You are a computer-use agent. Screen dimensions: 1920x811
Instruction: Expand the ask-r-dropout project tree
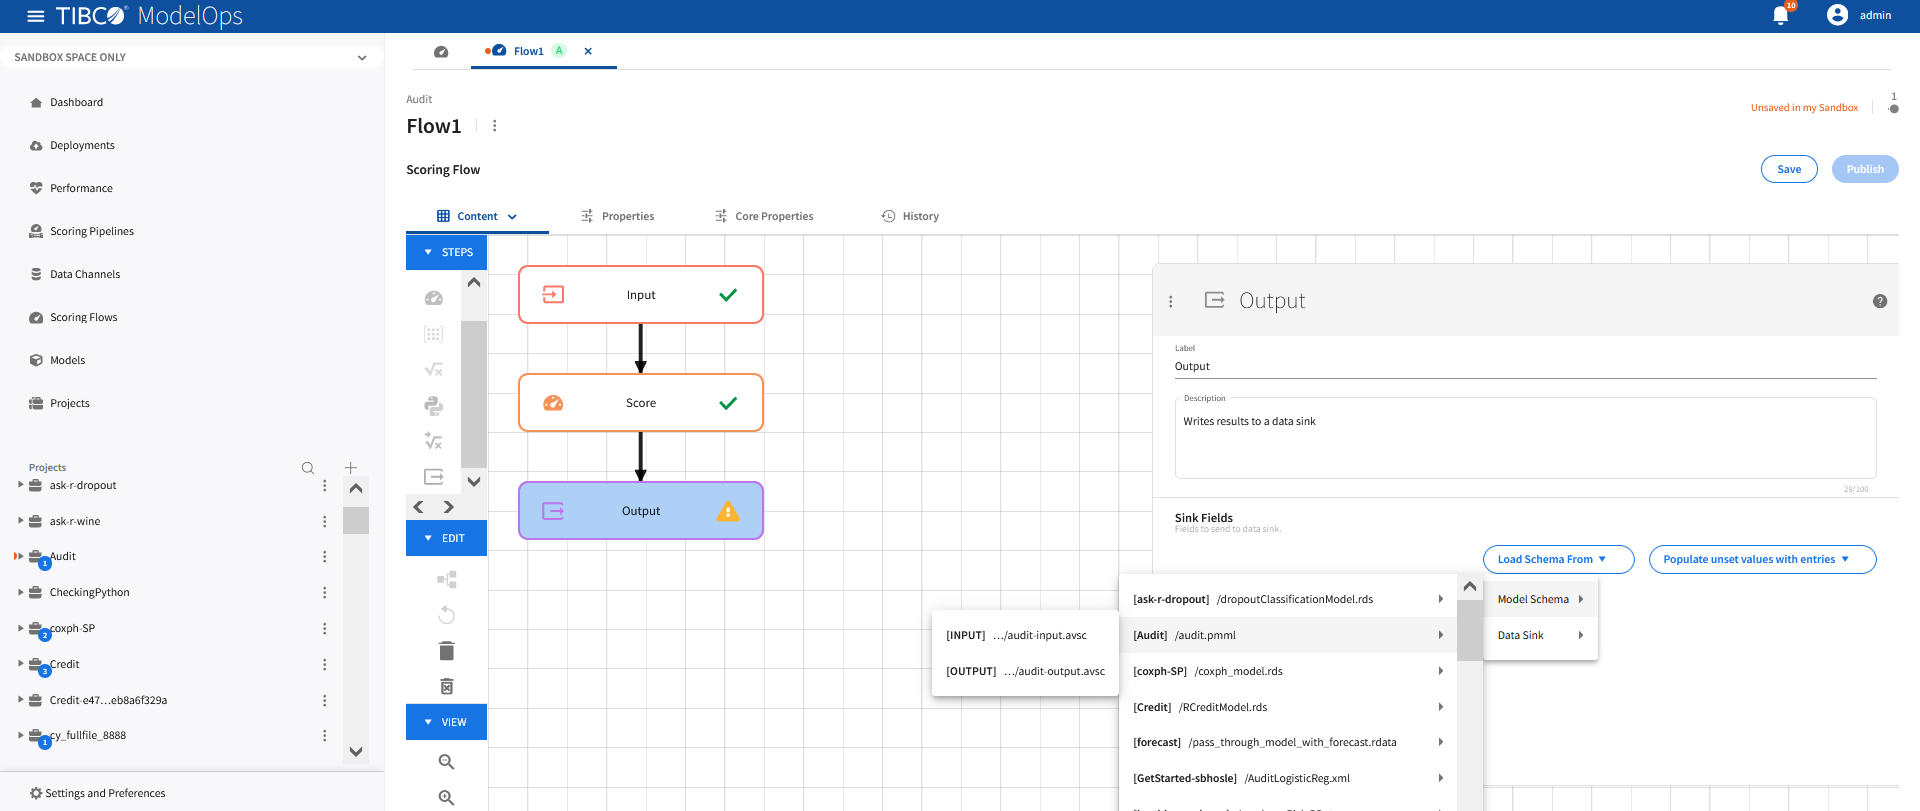coord(20,485)
